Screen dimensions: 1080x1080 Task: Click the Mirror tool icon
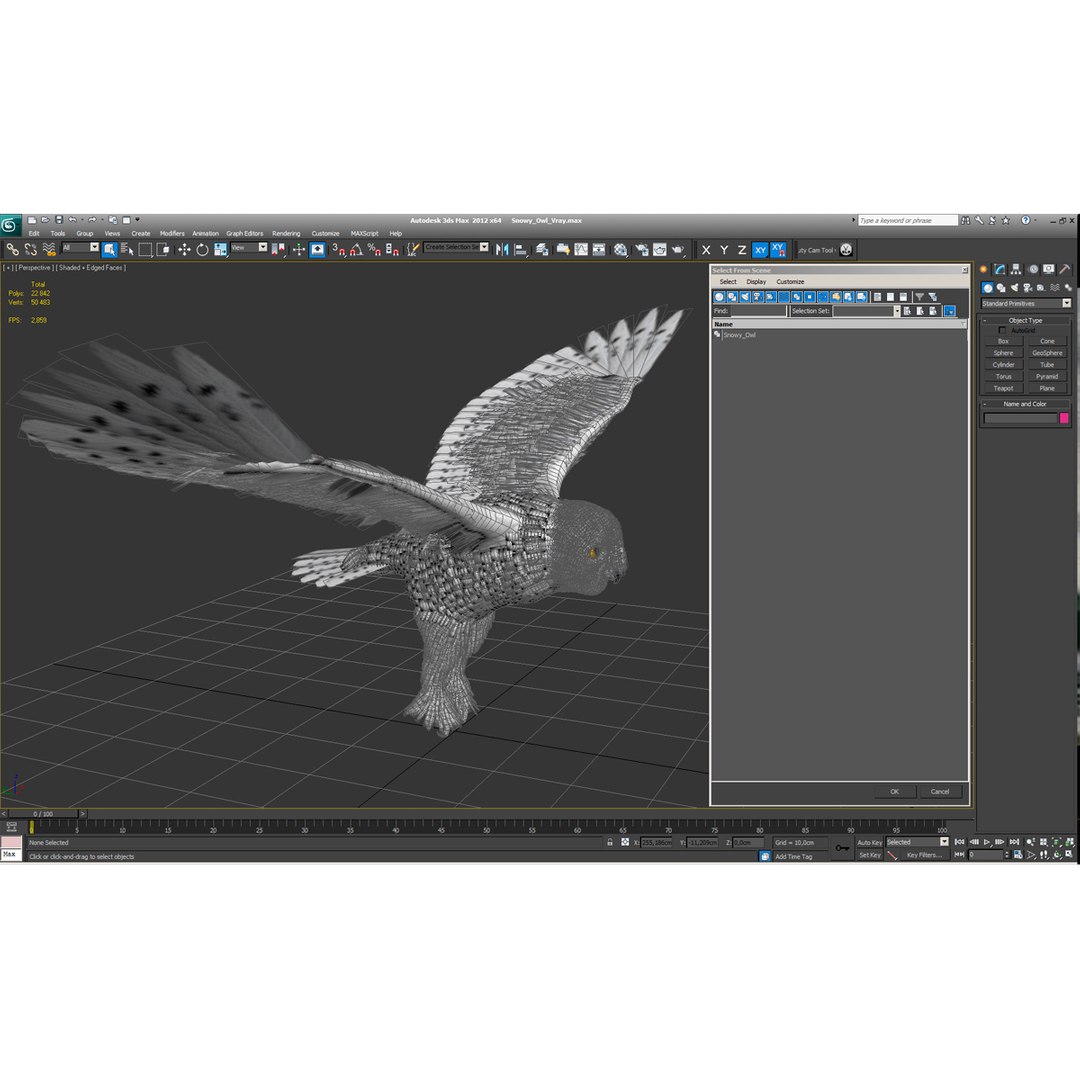click(x=502, y=249)
